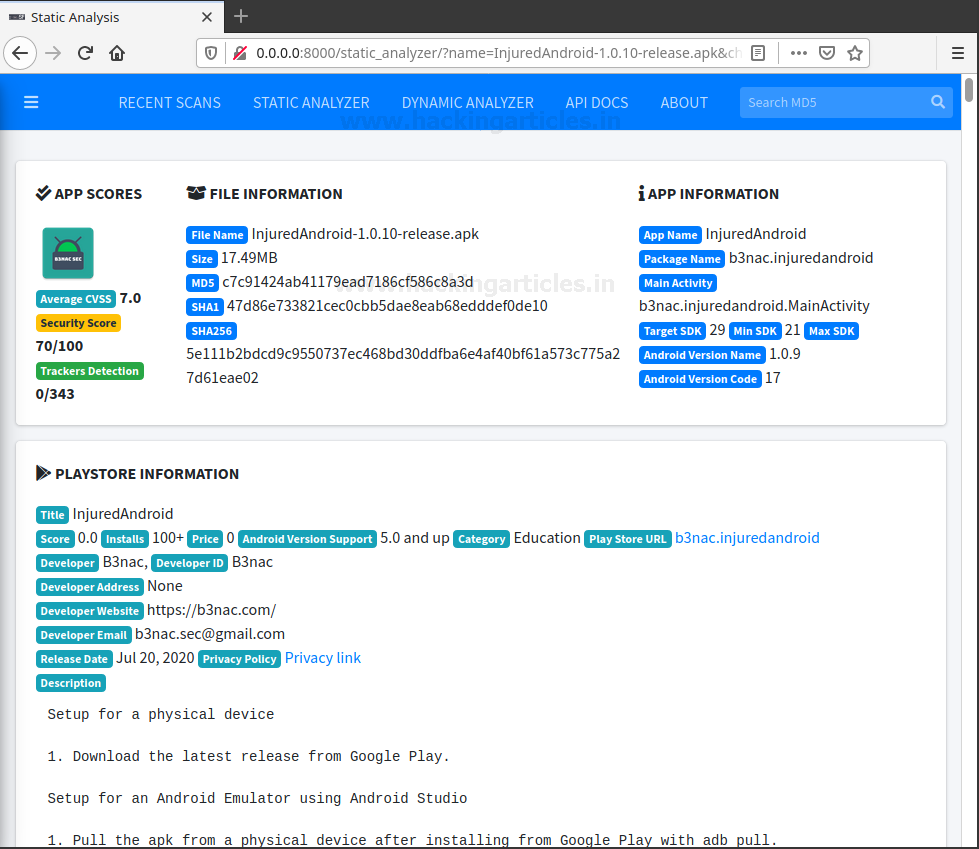
Task: Click the Android Version Support badge
Action: pyautogui.click(x=307, y=539)
